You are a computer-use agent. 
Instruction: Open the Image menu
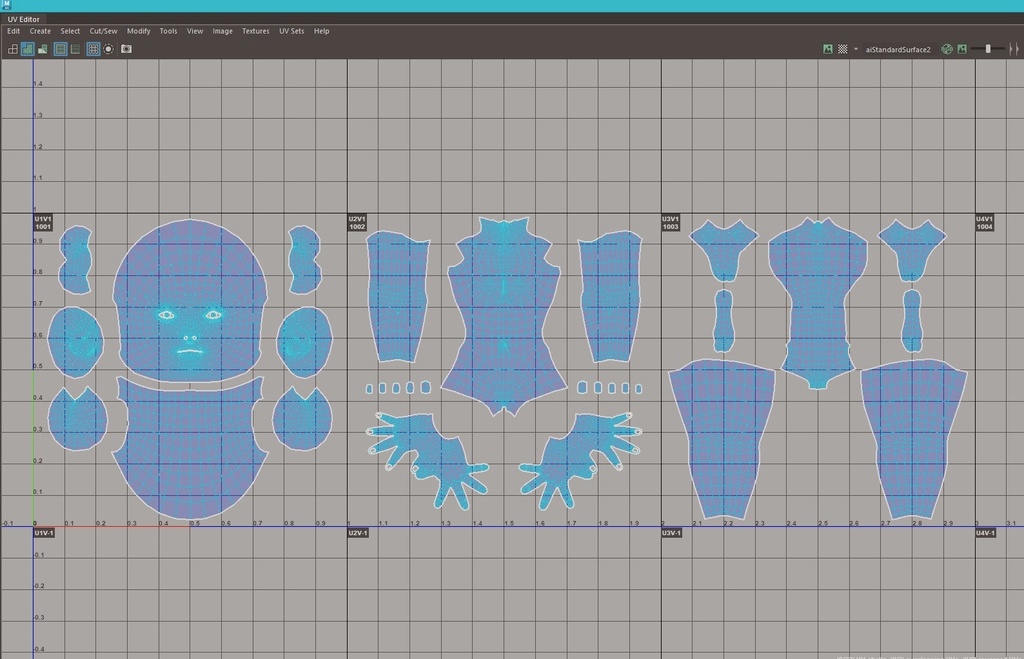pyautogui.click(x=222, y=31)
